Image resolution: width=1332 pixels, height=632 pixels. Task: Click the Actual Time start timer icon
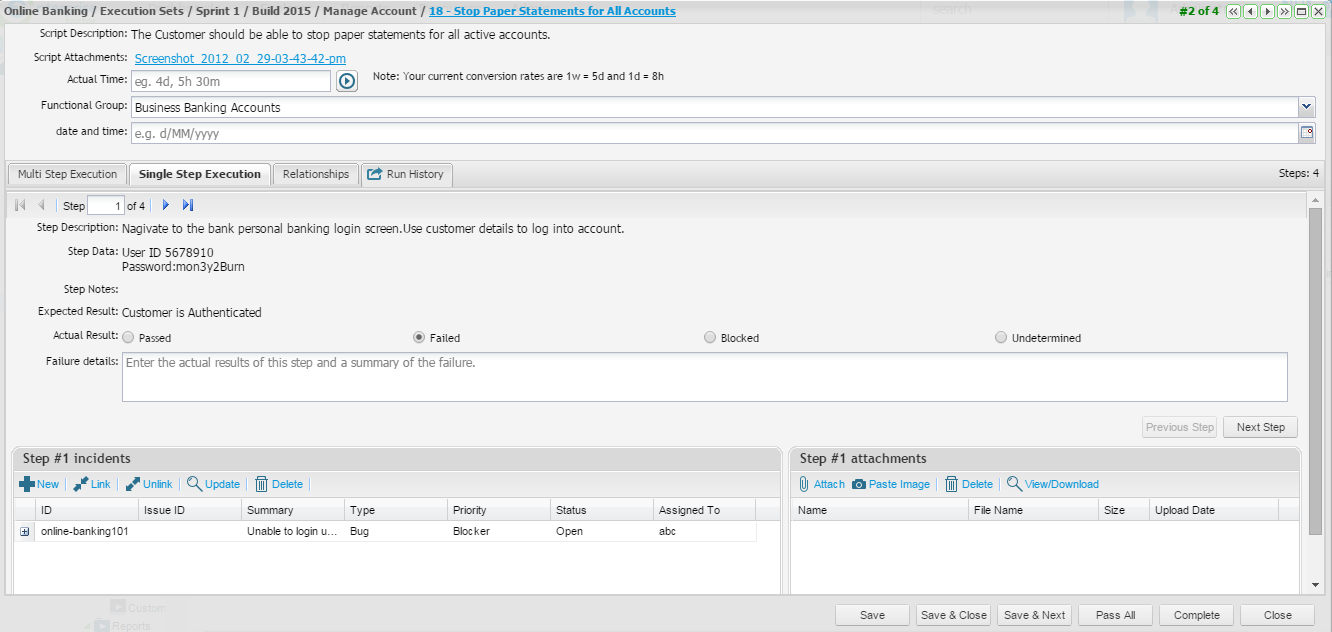tap(347, 81)
